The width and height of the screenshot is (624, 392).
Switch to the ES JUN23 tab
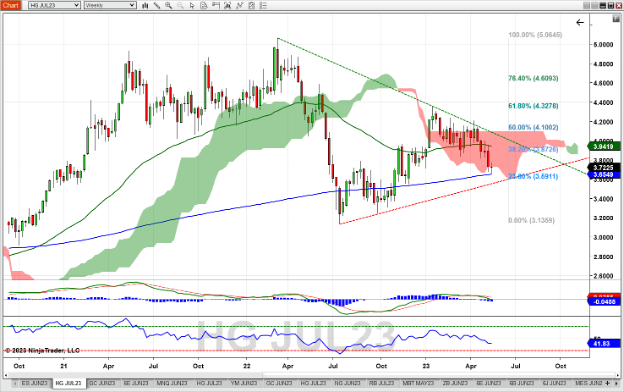click(x=34, y=383)
